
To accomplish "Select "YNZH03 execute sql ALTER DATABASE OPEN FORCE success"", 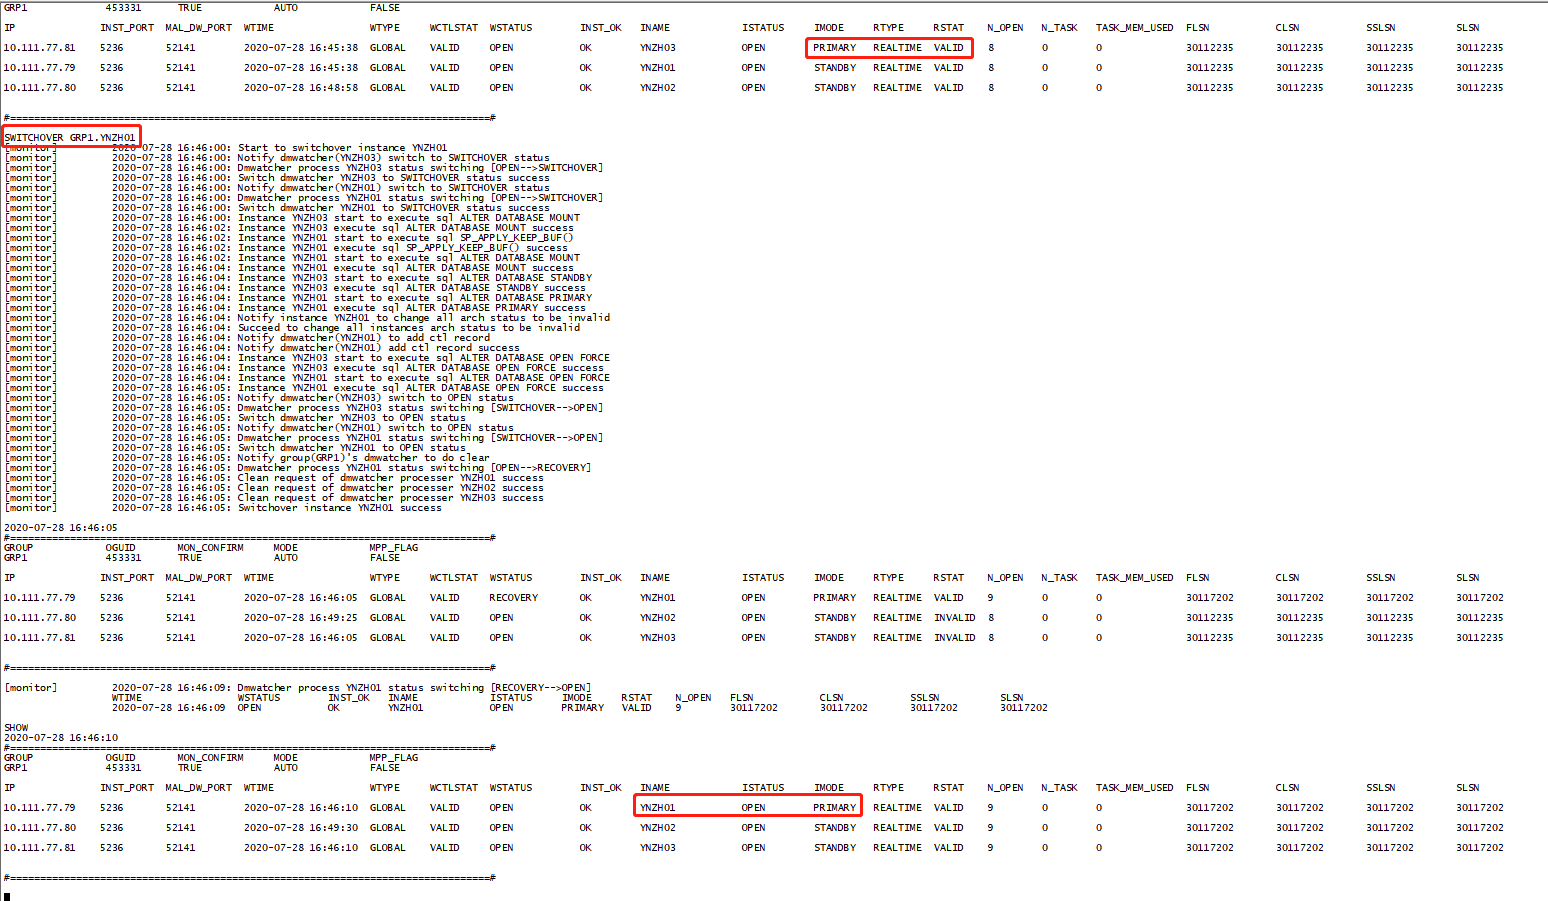I will pyautogui.click(x=420, y=368).
